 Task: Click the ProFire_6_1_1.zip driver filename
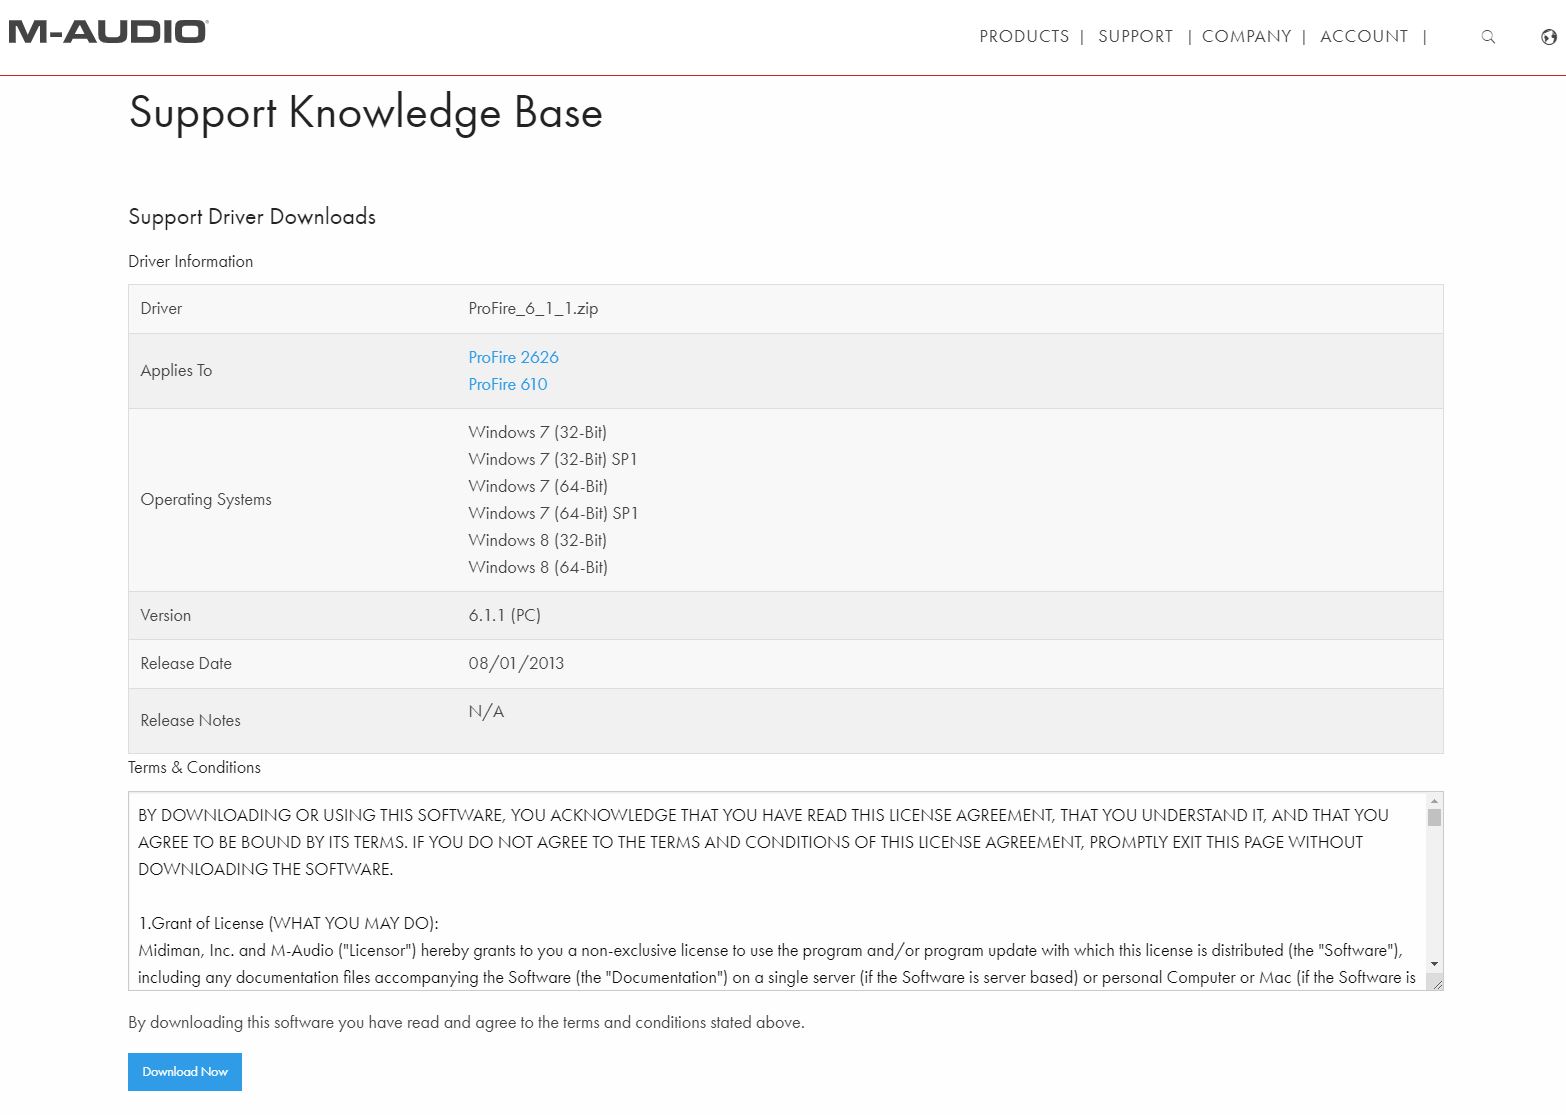(x=533, y=308)
